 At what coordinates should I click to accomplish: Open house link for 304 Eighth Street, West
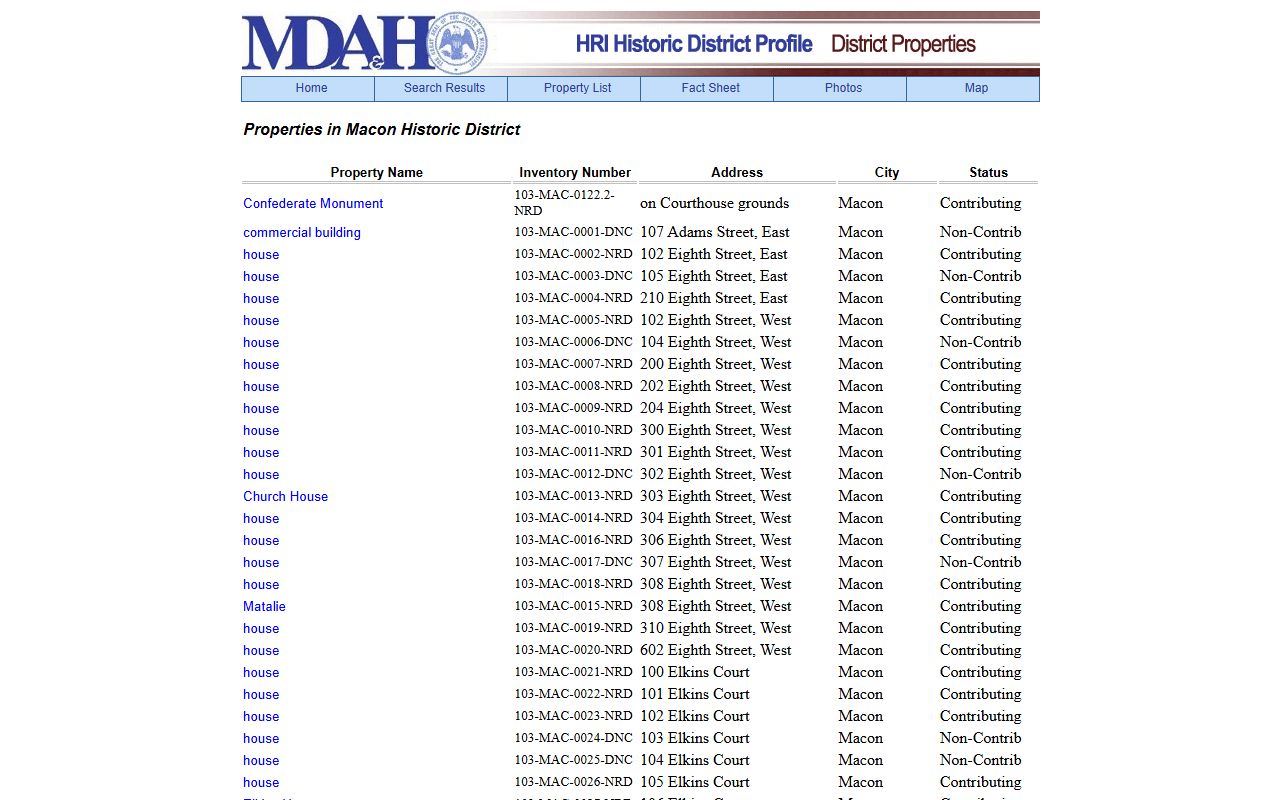click(x=261, y=518)
